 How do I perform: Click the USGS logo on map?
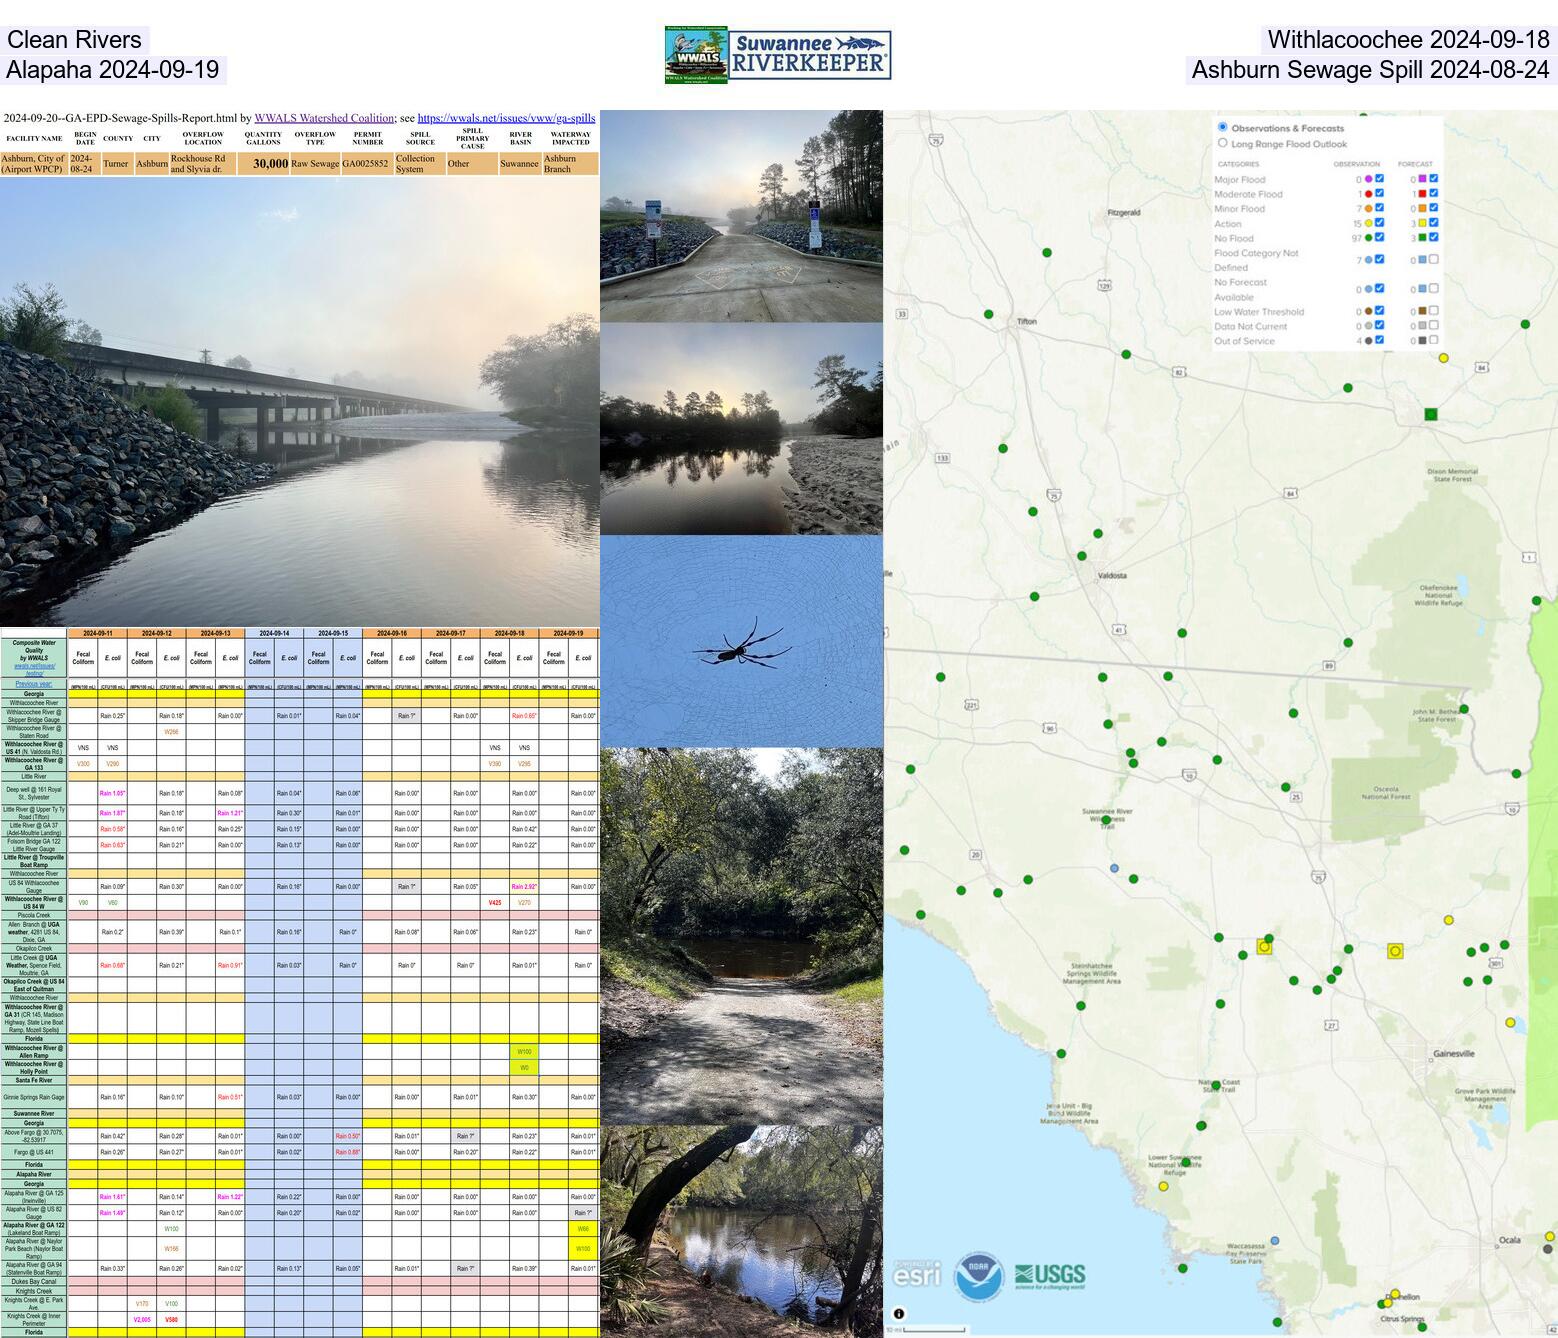point(1050,1275)
